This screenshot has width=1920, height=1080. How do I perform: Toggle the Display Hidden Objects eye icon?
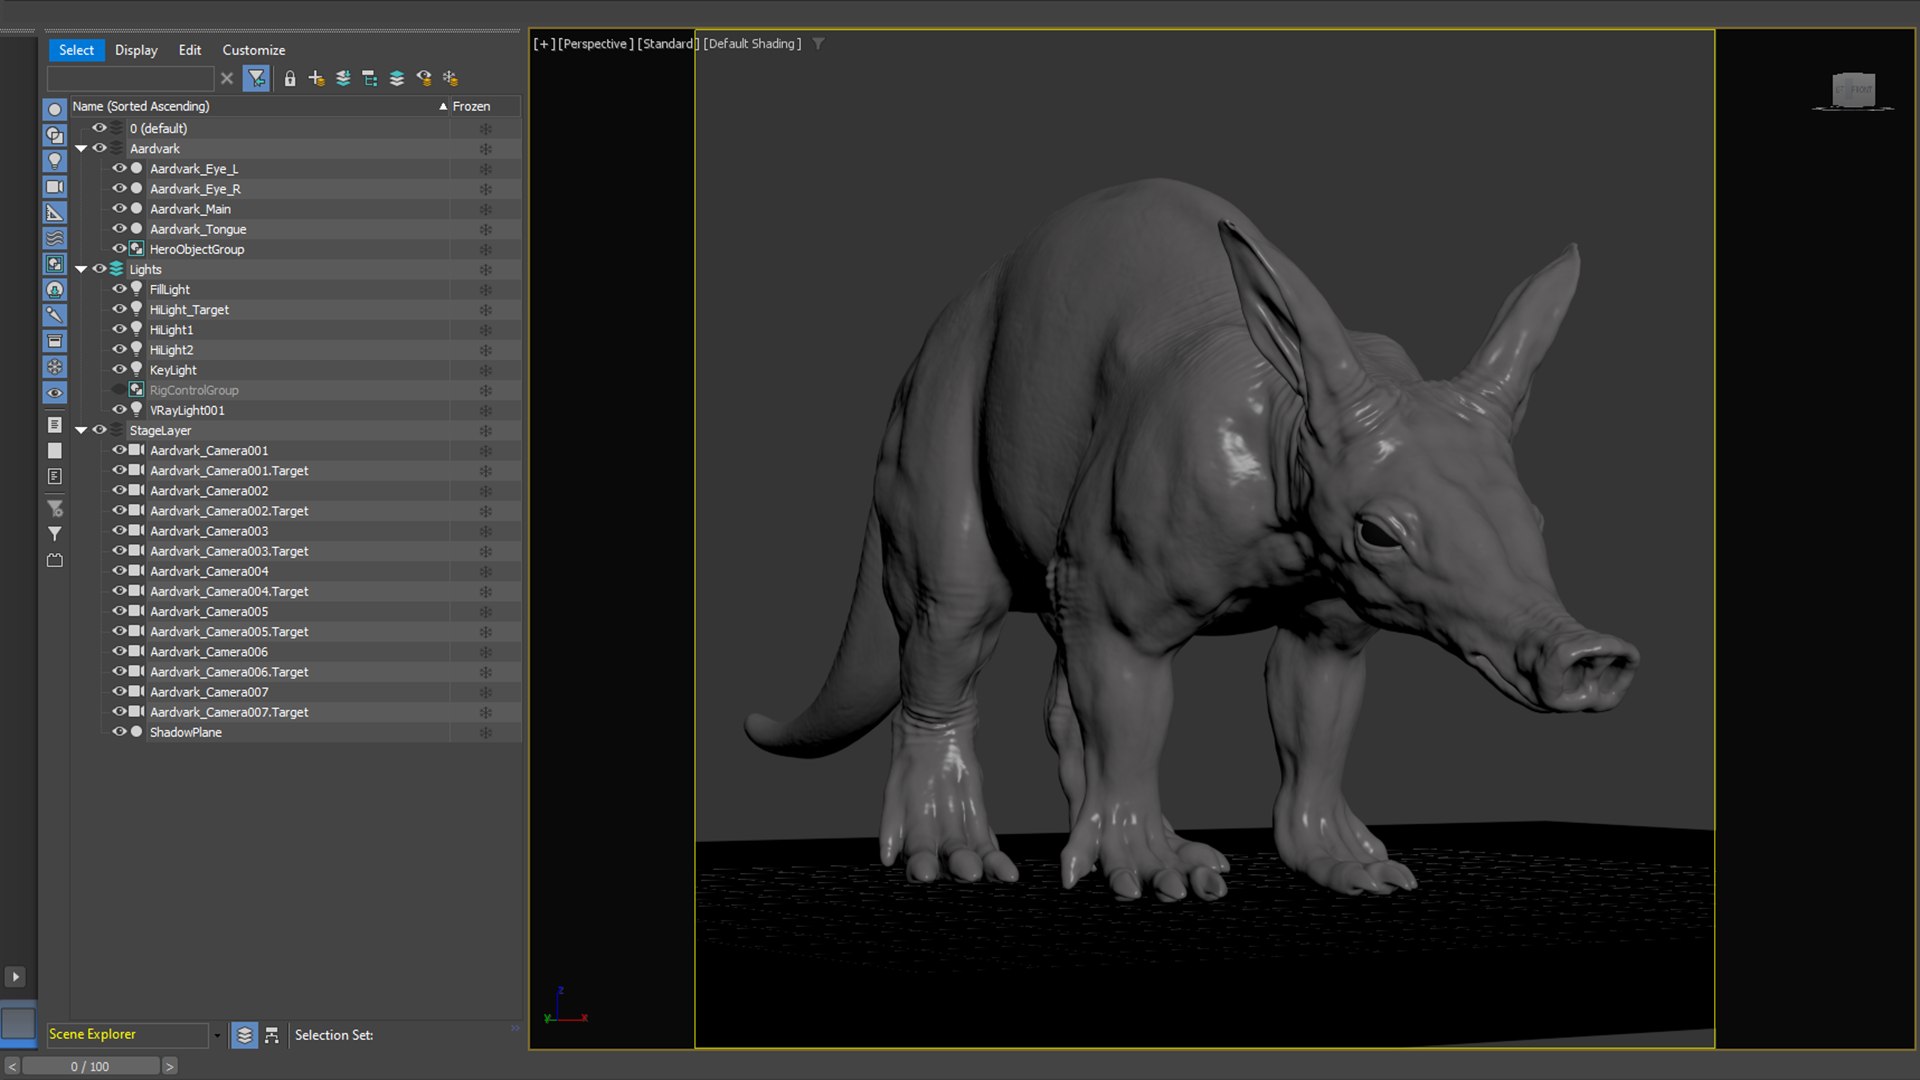pyautogui.click(x=55, y=393)
